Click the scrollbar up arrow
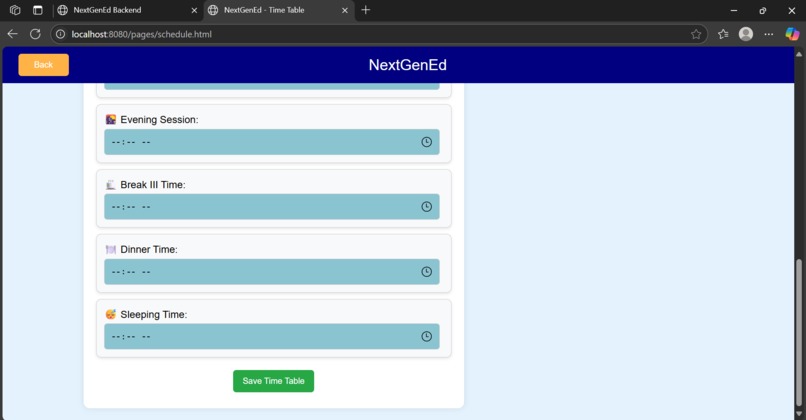The width and height of the screenshot is (806, 420). point(798,54)
